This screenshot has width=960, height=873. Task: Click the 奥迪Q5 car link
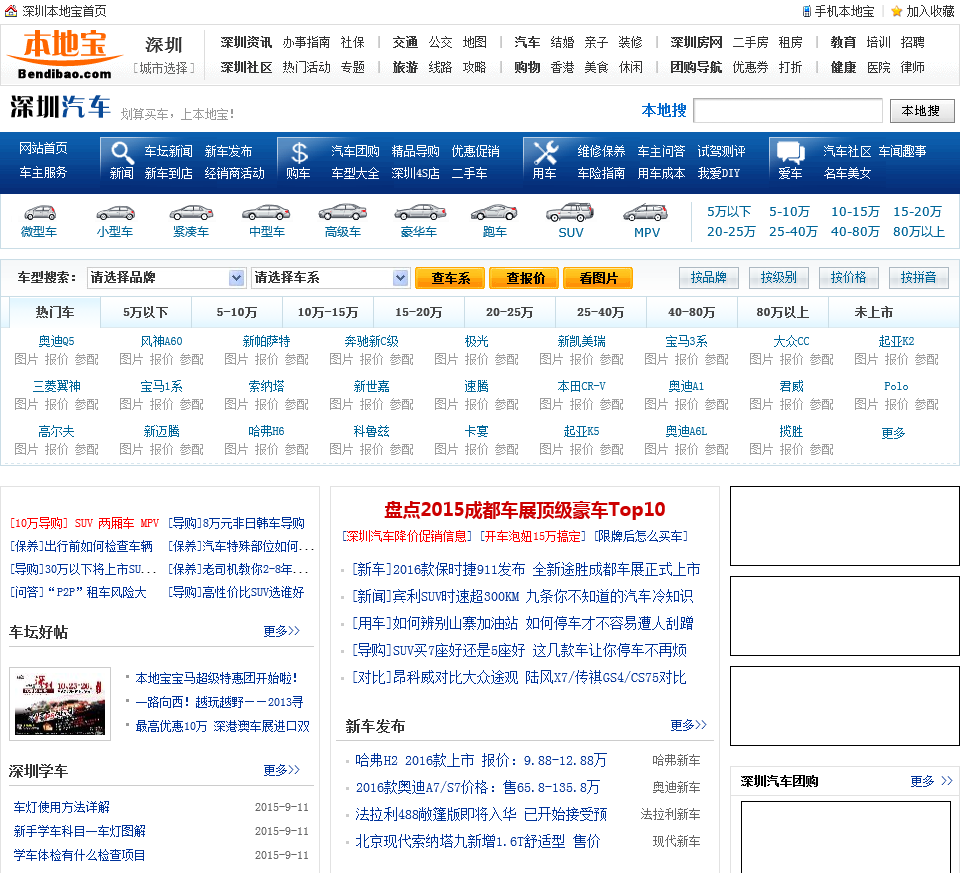coord(56,342)
